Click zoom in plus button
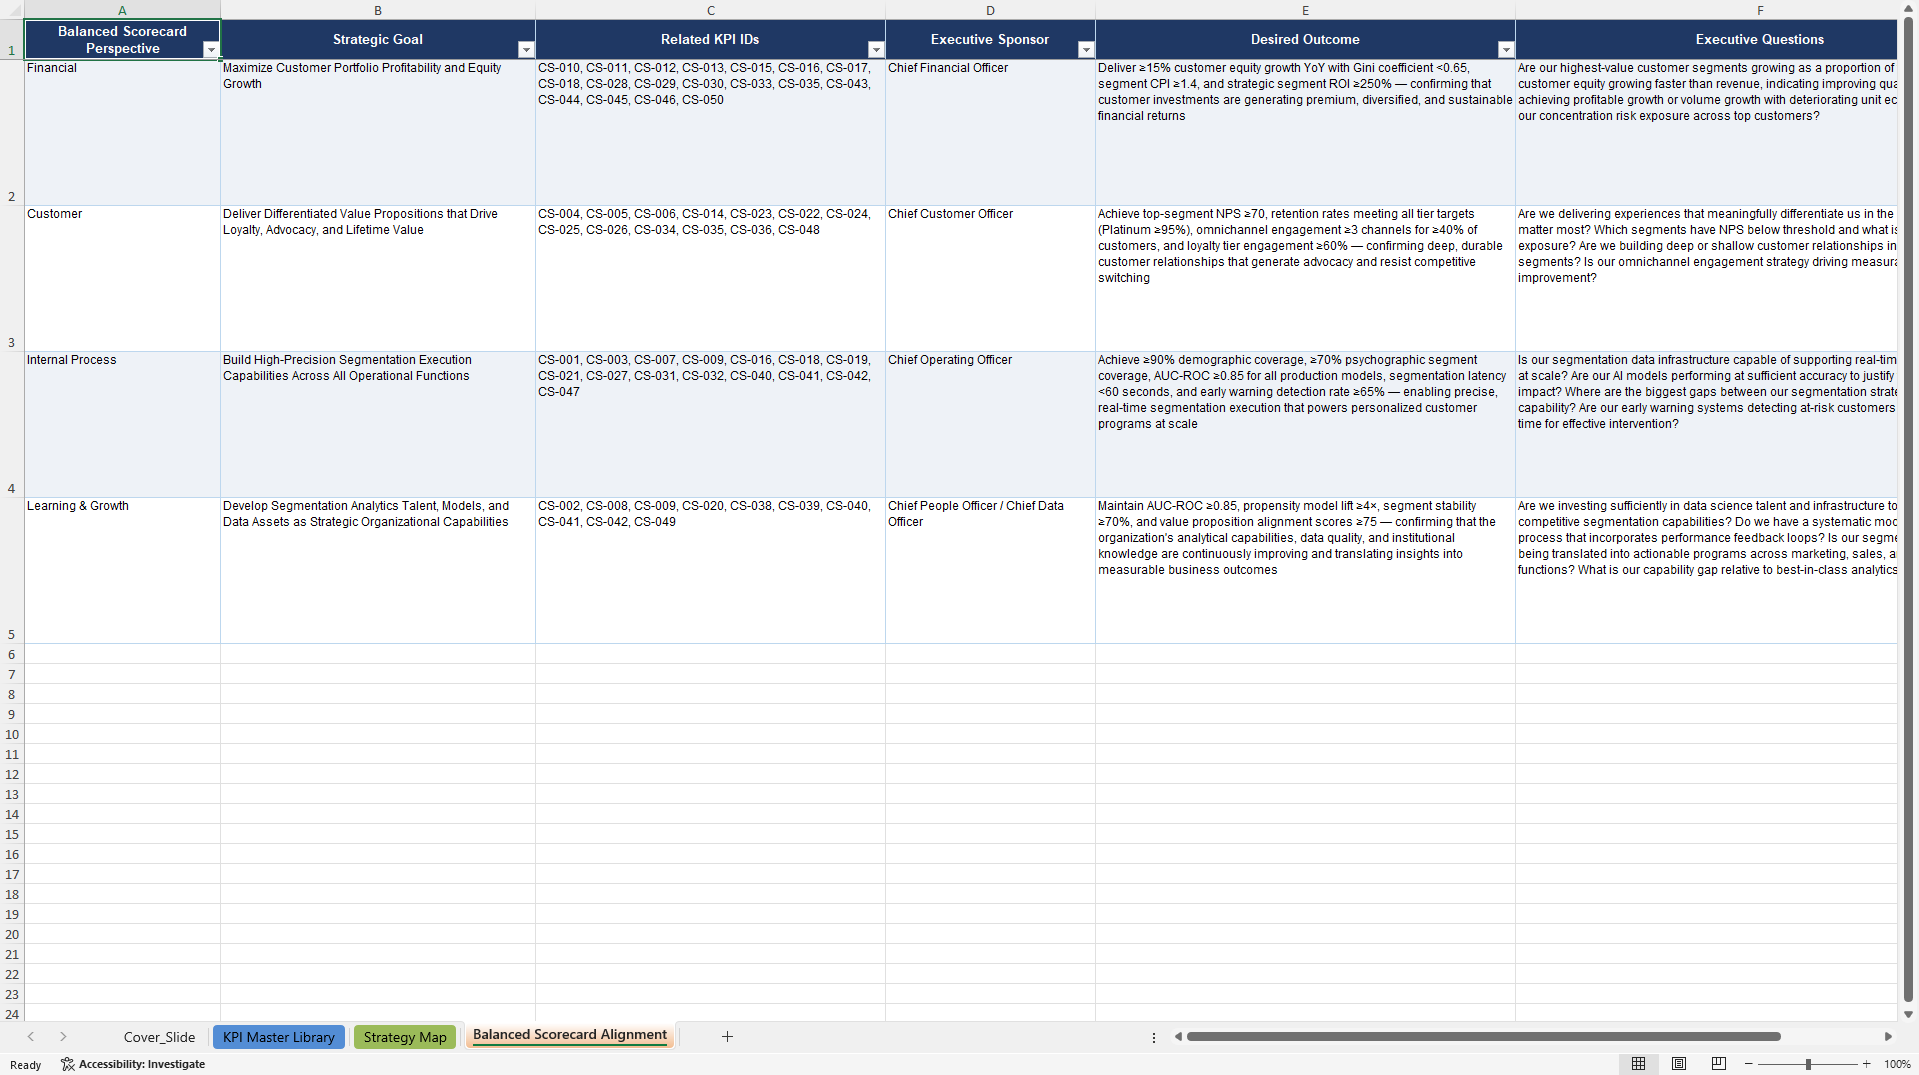Screen dimensions: 1919x1075 coord(1867,1064)
